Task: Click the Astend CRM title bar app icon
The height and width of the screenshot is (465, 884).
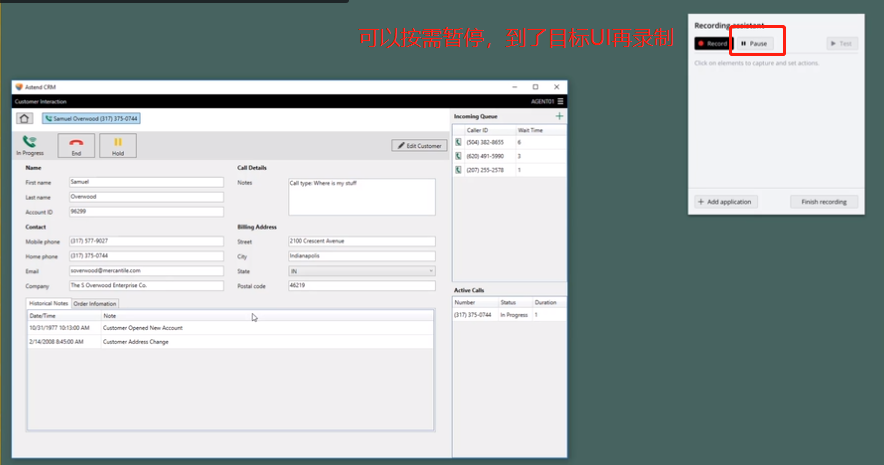Action: [19, 87]
